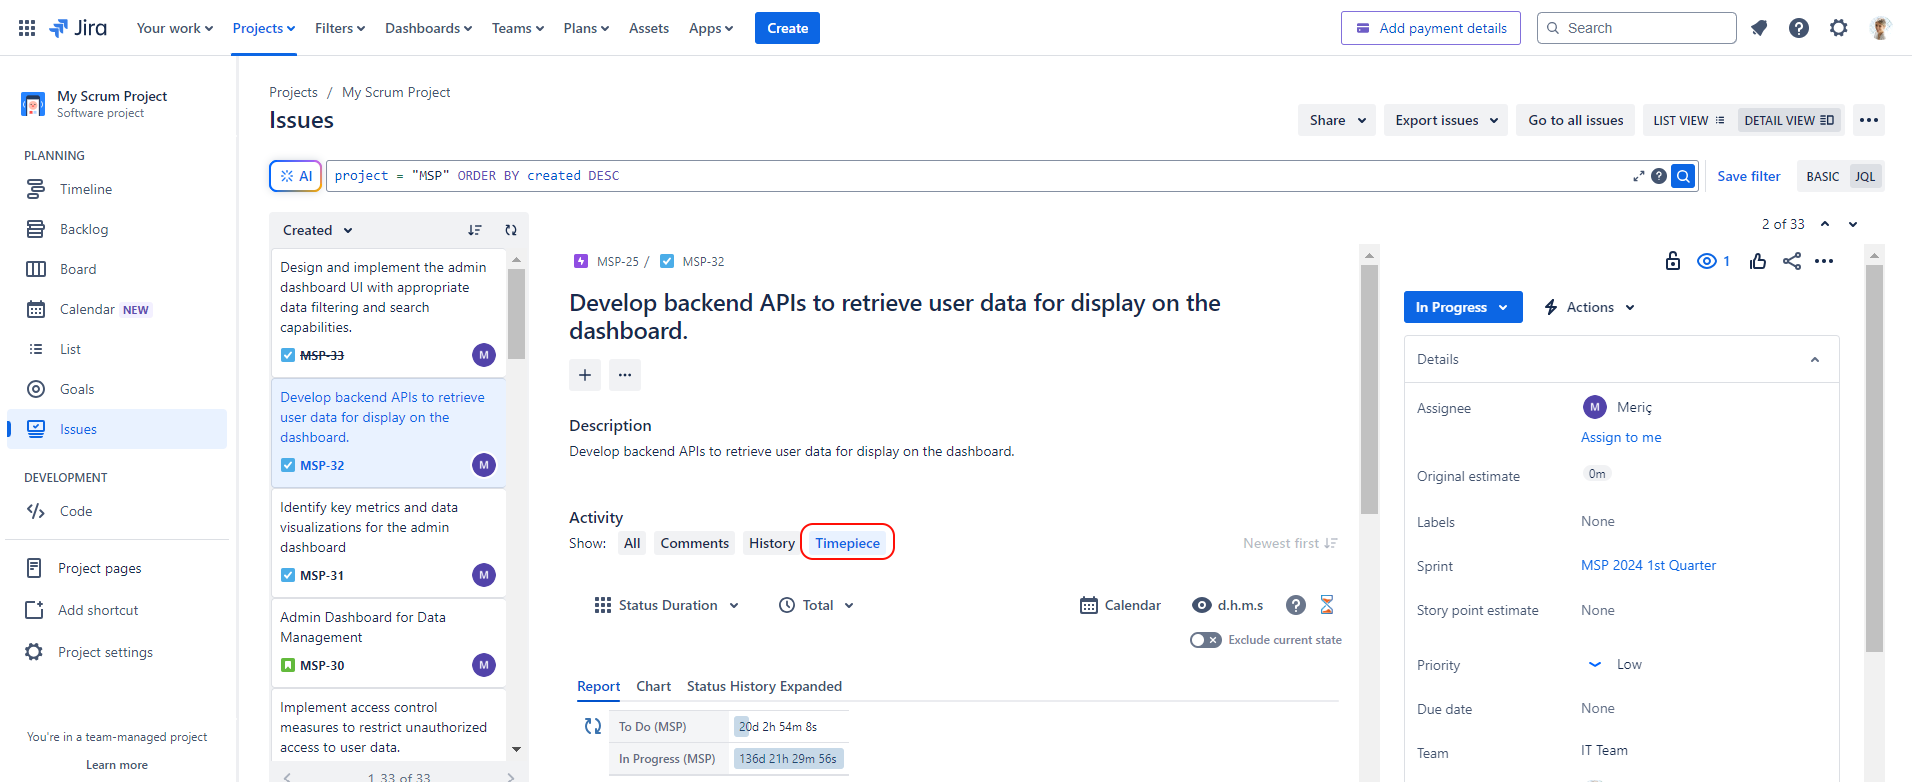Click the refresh icon in issue list

click(x=511, y=230)
